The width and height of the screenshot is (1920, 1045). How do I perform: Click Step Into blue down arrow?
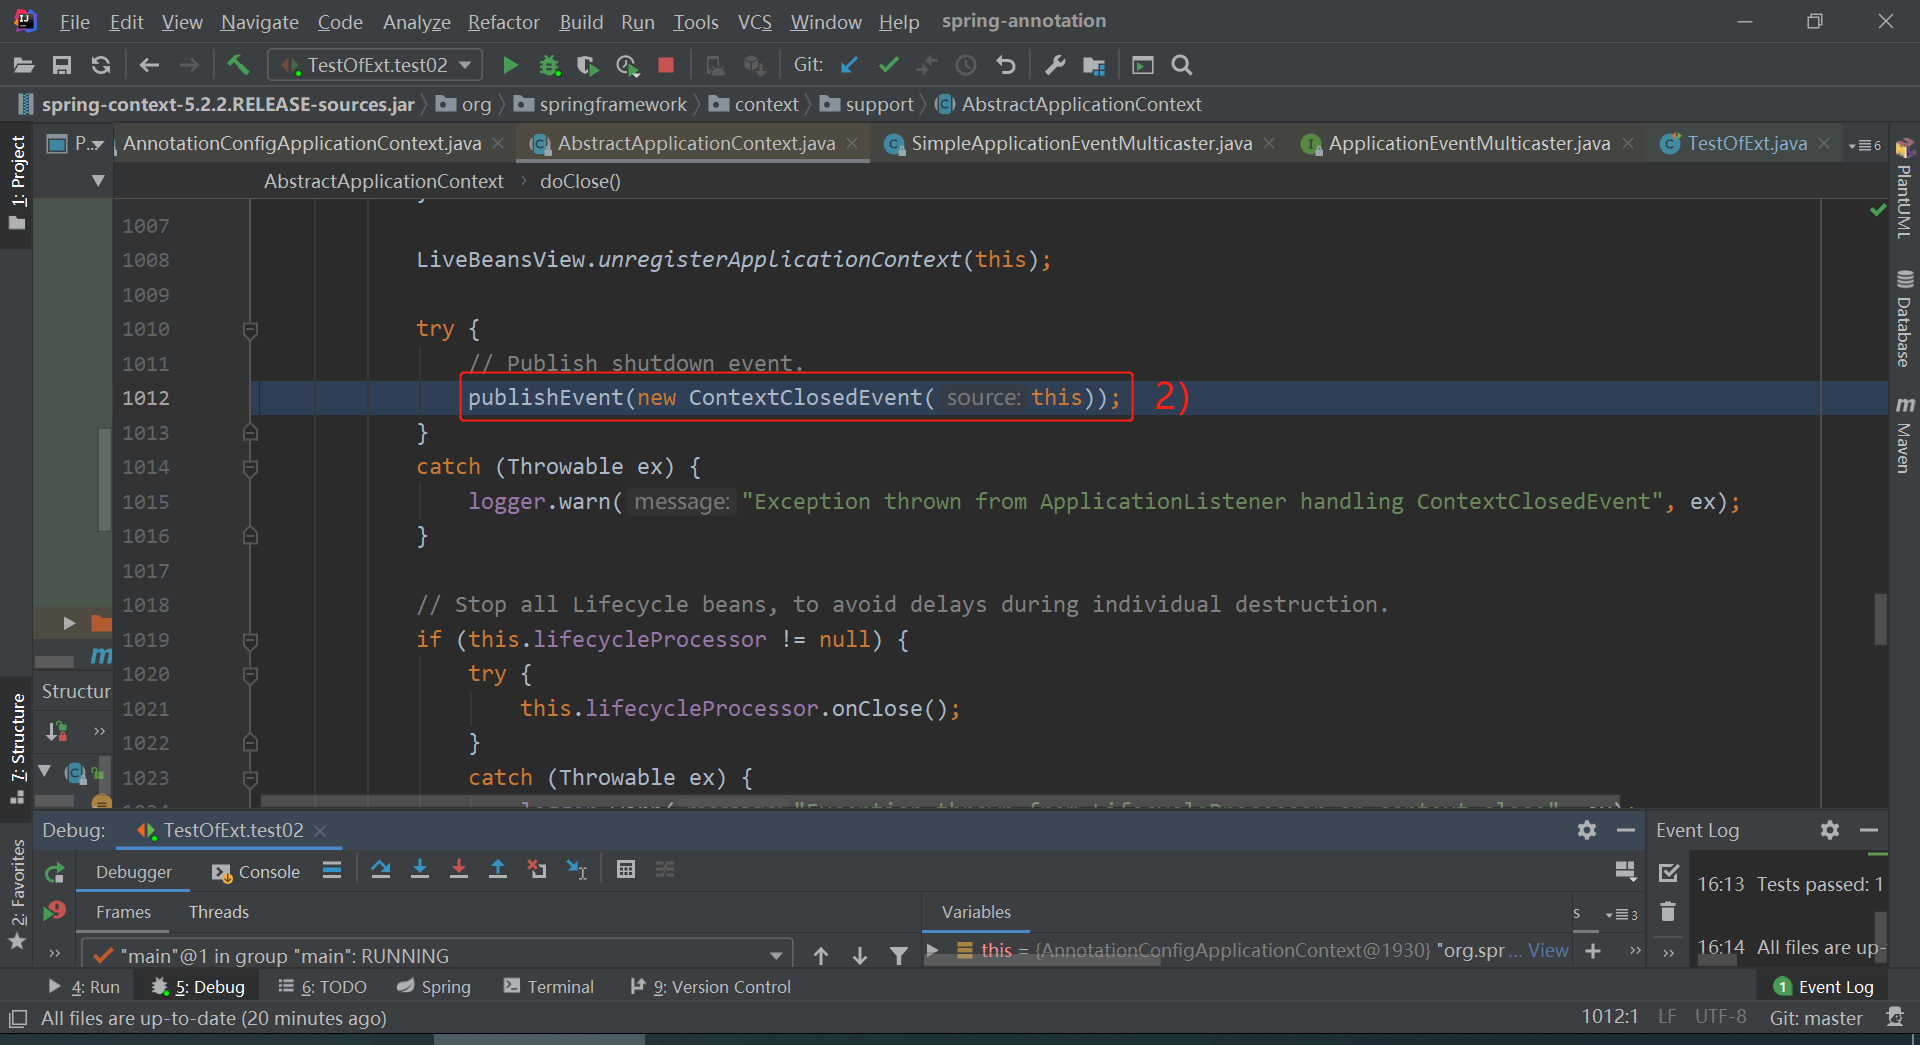(420, 870)
